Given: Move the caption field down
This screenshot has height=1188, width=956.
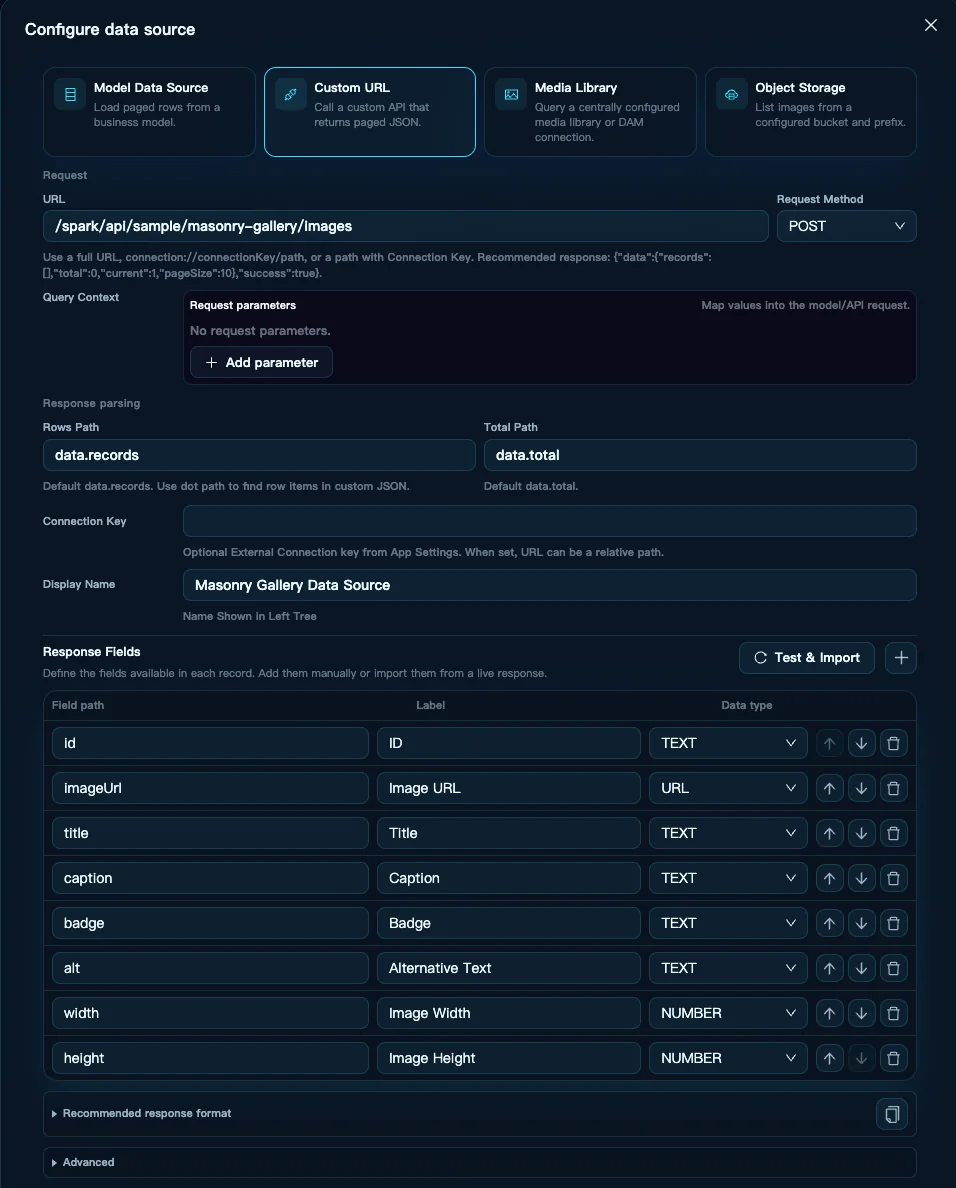Looking at the screenshot, I should click(861, 878).
